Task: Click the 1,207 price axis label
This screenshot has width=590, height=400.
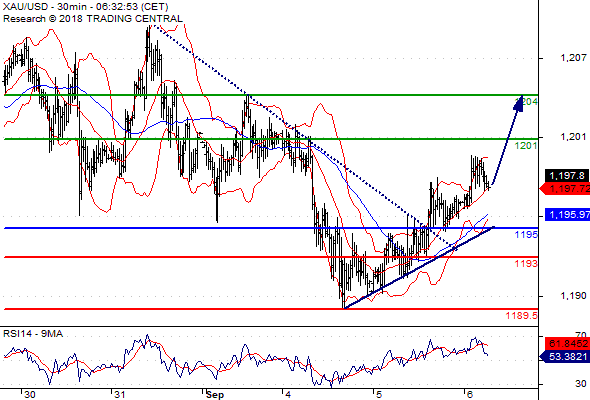Action: coord(573,58)
